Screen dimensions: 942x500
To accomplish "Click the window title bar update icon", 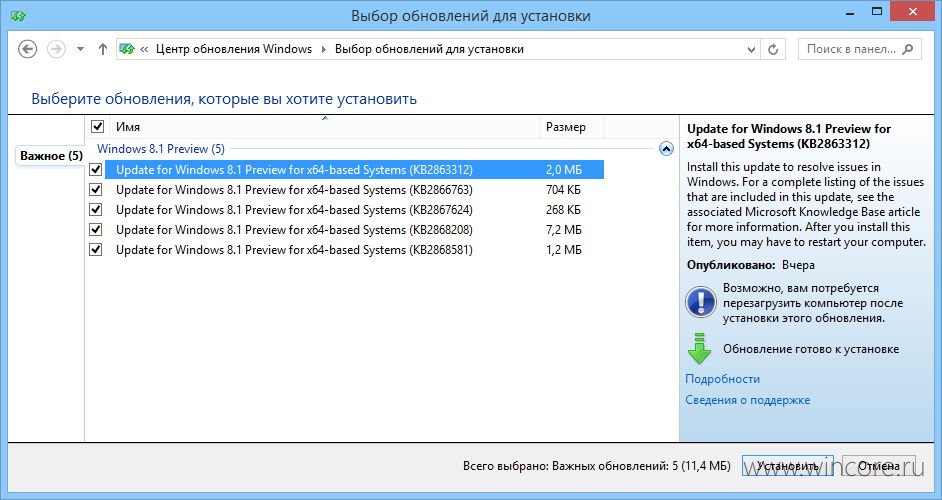I will (x=18, y=16).
